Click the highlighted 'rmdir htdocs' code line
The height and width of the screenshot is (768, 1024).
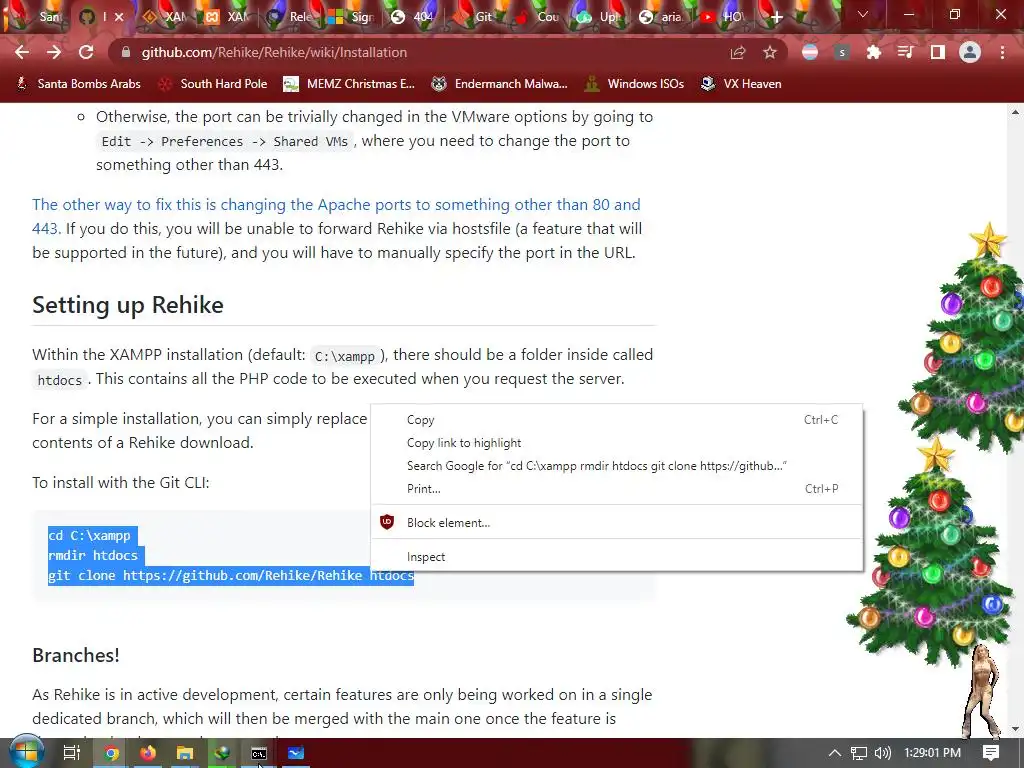93,555
